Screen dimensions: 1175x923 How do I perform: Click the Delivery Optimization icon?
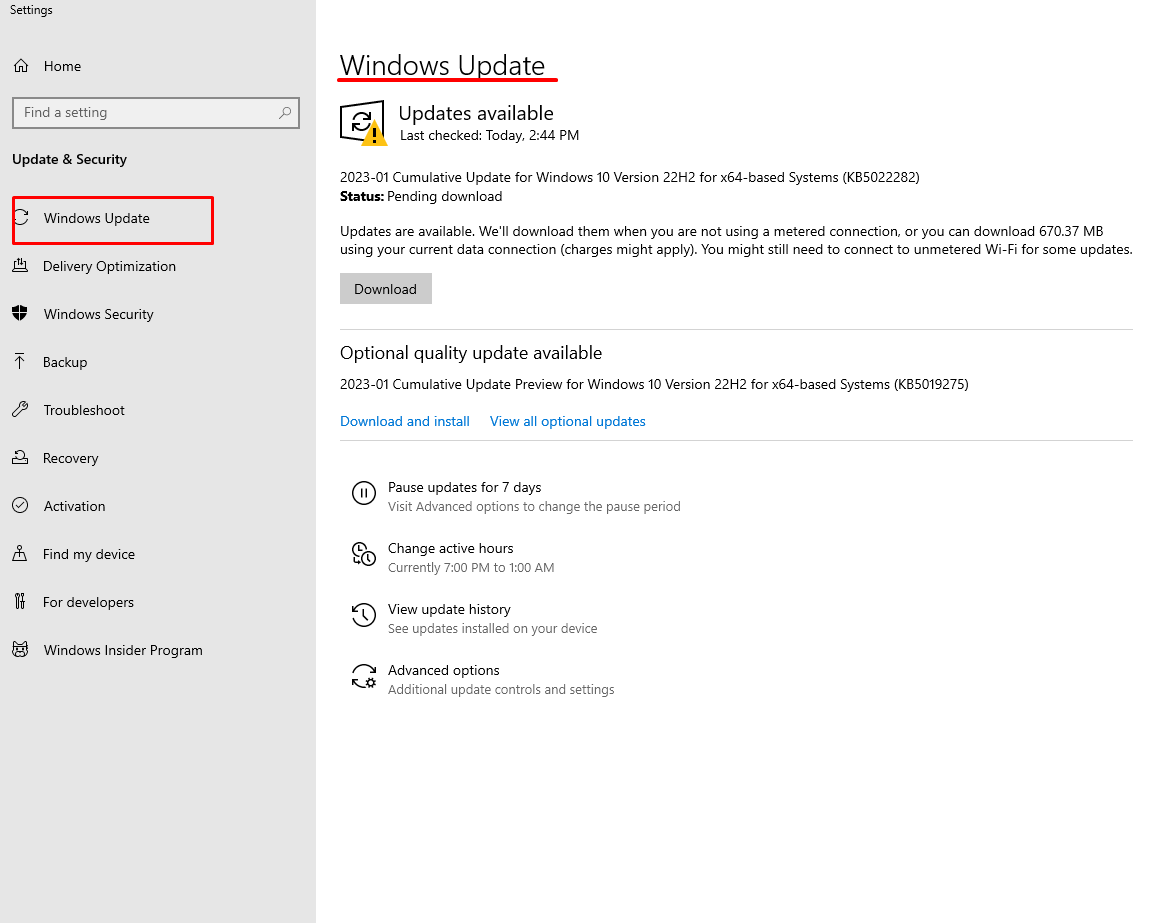[x=20, y=265]
